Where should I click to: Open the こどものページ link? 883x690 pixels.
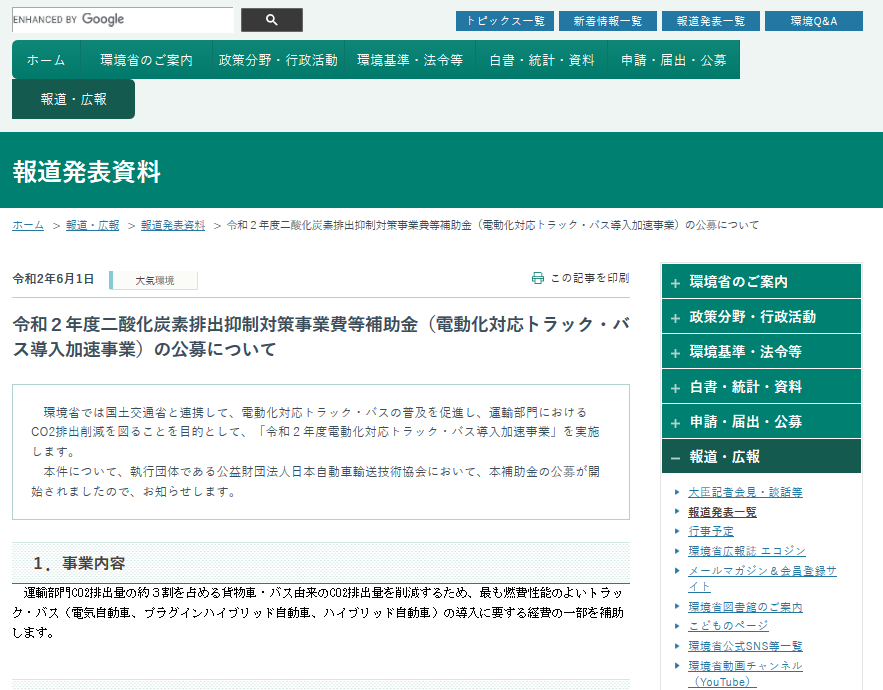728,625
